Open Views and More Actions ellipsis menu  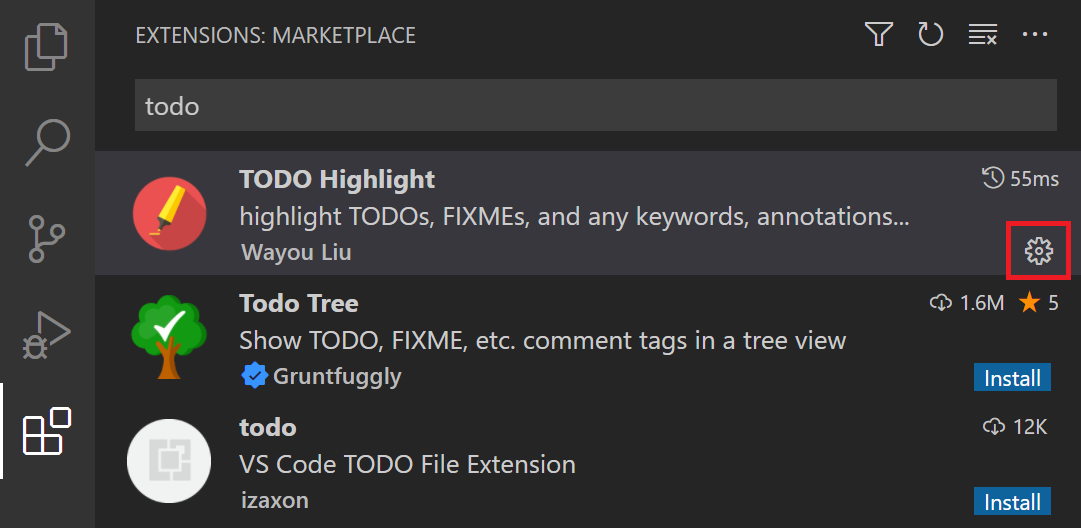(x=1035, y=36)
